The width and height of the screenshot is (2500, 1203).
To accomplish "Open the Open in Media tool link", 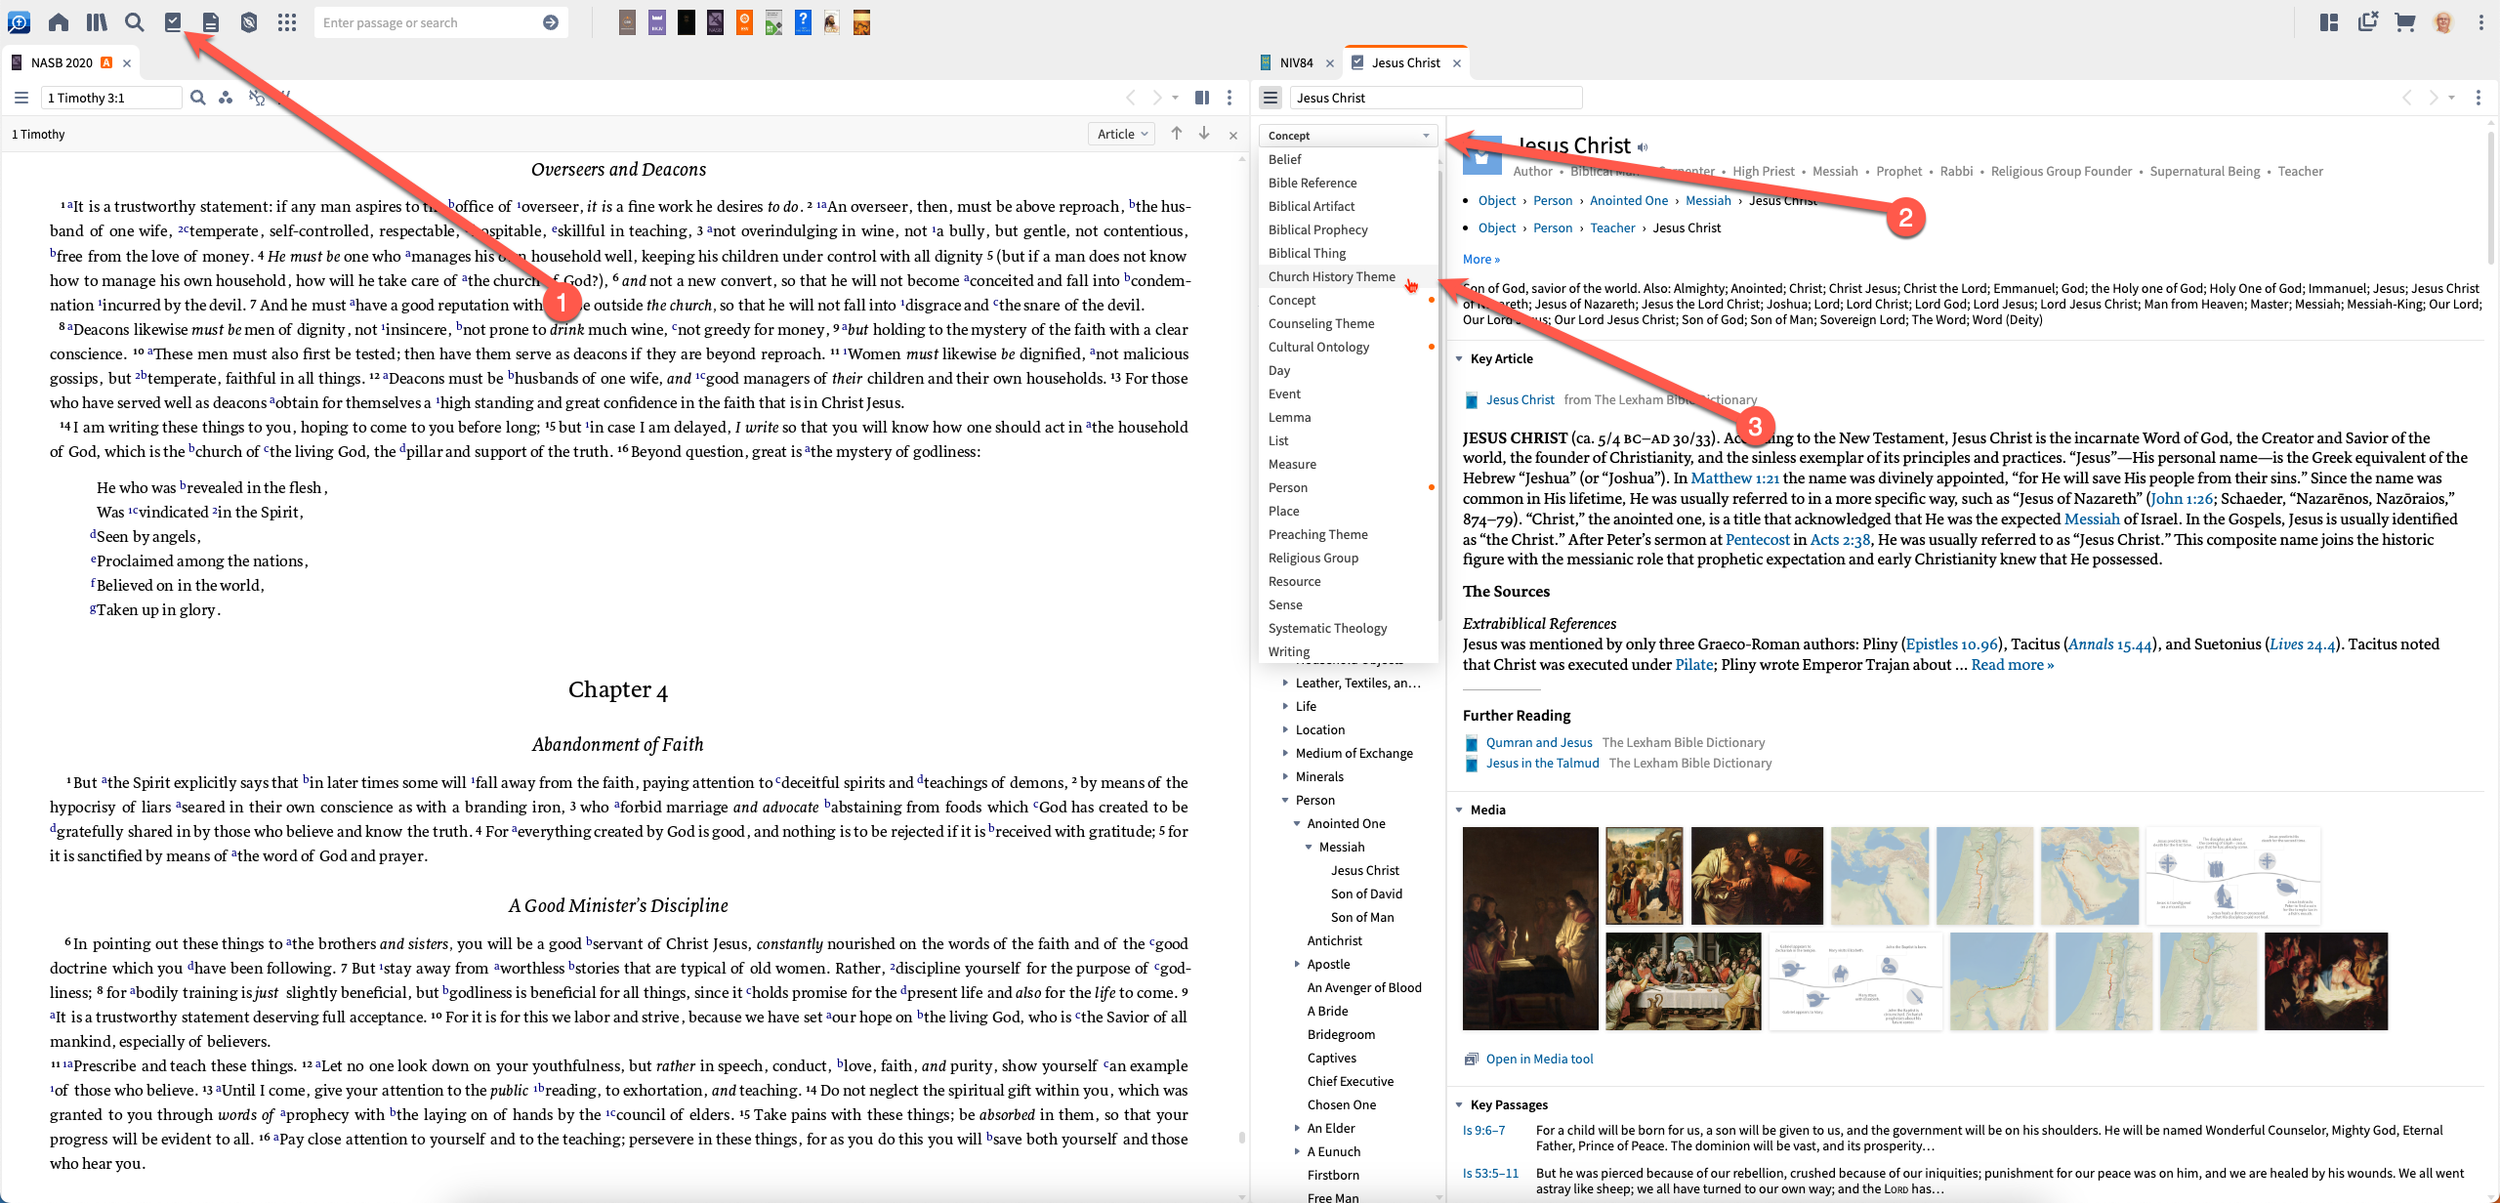I will pyautogui.click(x=1538, y=1059).
